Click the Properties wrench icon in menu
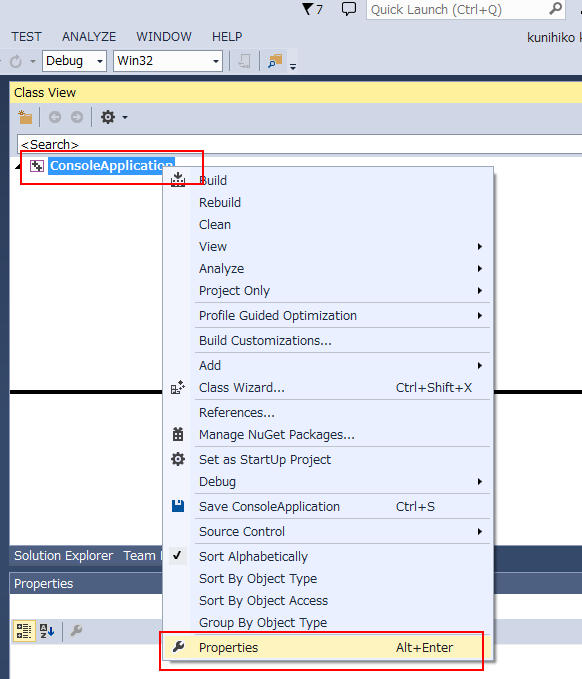The height and width of the screenshot is (679, 582). 178,647
